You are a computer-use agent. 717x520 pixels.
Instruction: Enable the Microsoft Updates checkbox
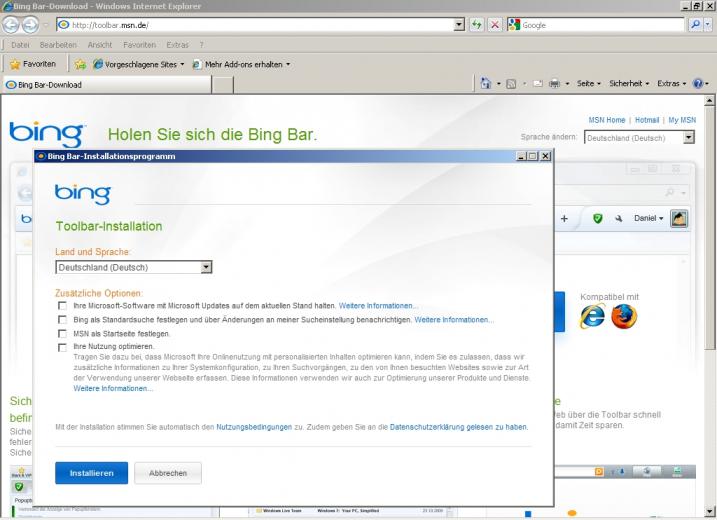click(x=63, y=306)
